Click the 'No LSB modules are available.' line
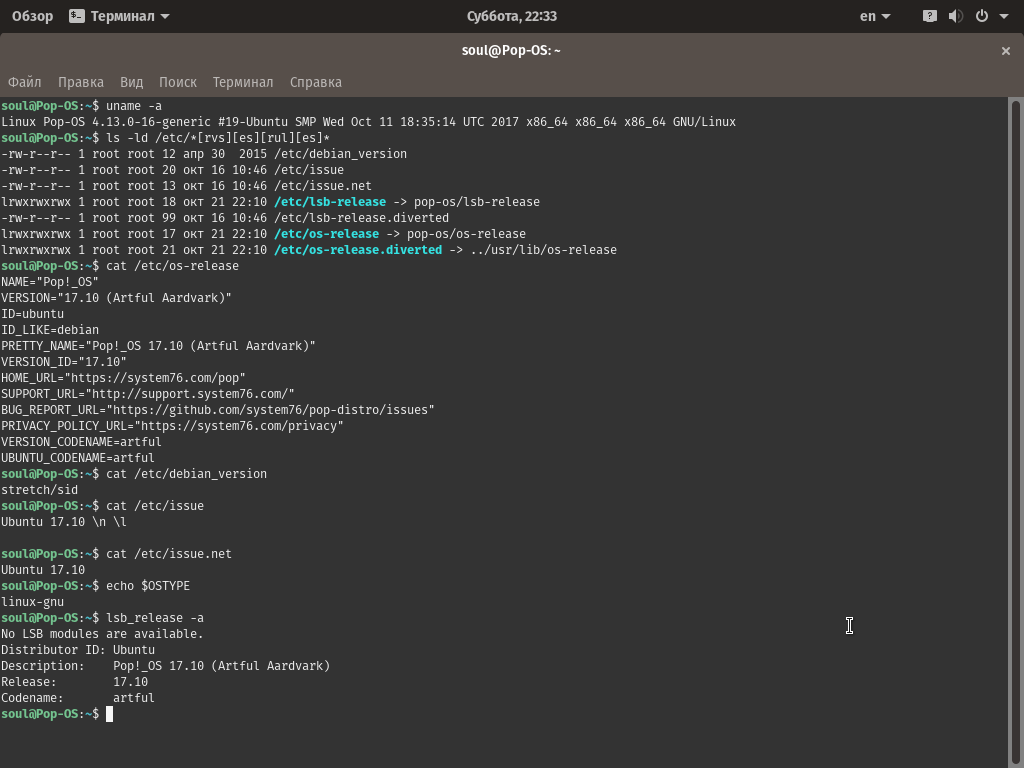Image resolution: width=1024 pixels, height=768 pixels. point(103,634)
